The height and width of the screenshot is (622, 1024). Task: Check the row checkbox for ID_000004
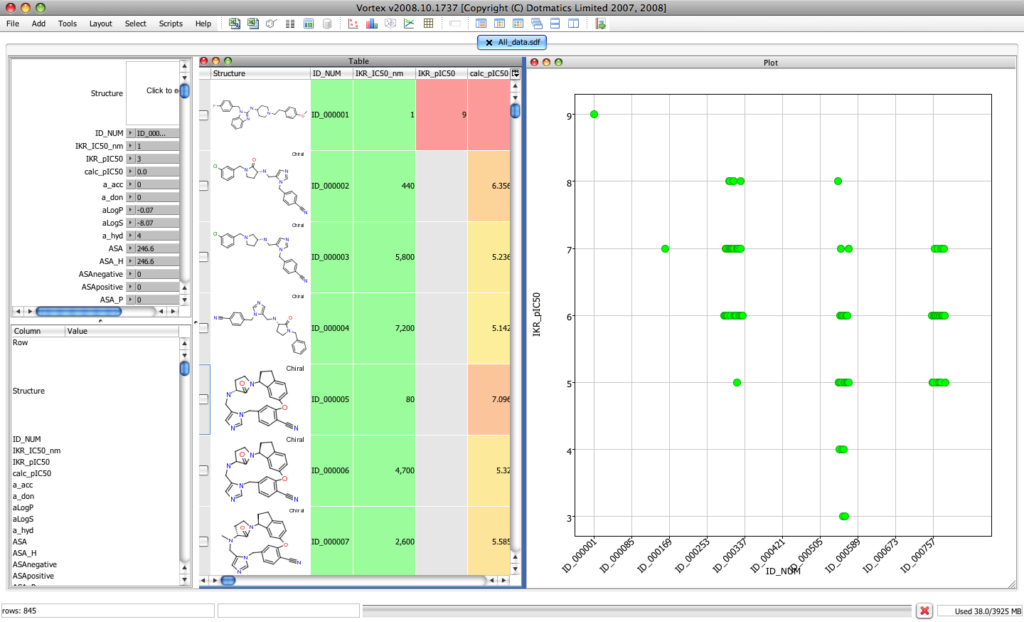click(x=204, y=329)
